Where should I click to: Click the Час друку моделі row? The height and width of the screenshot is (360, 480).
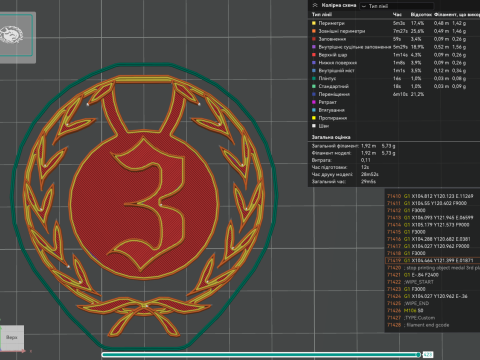point(345,174)
